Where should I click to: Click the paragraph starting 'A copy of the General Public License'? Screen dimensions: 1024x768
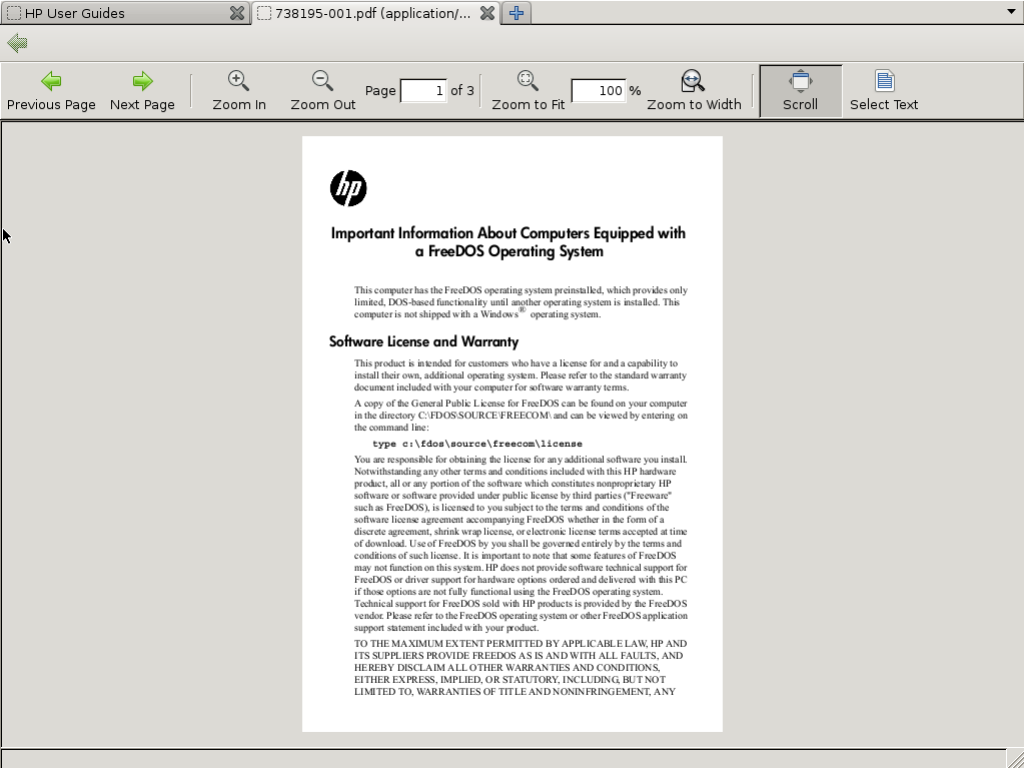[520, 415]
